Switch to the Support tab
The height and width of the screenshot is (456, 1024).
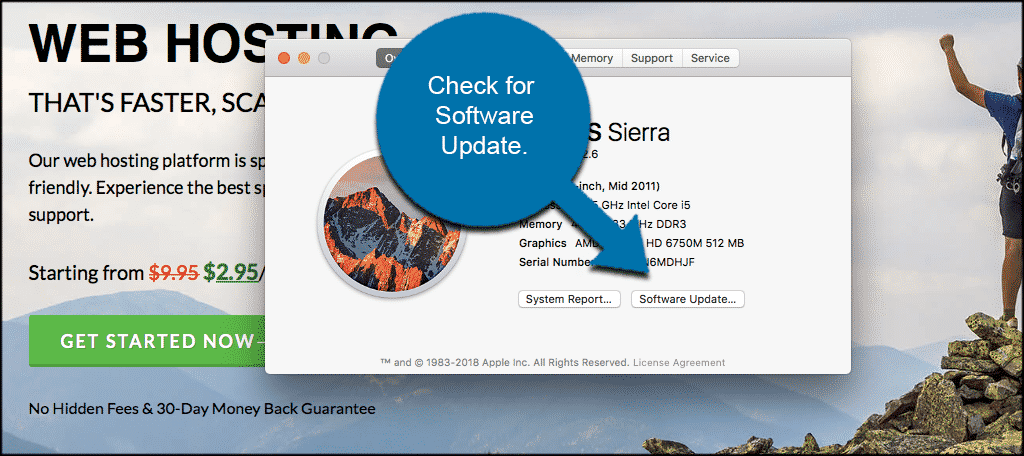click(x=652, y=58)
